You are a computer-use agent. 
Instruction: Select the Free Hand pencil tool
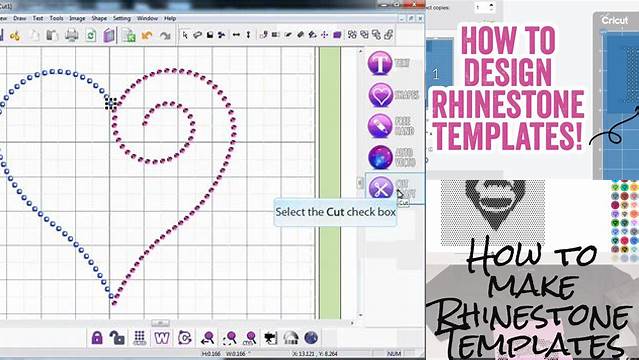pos(380,126)
